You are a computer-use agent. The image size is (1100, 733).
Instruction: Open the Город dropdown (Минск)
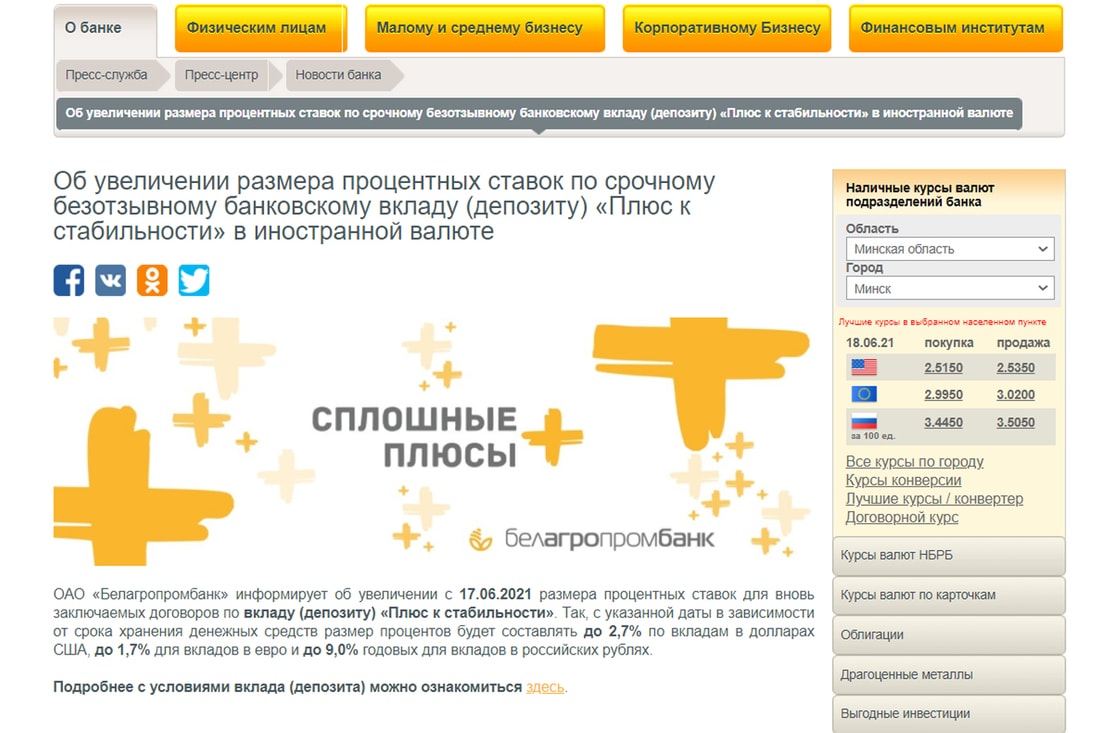pos(950,288)
